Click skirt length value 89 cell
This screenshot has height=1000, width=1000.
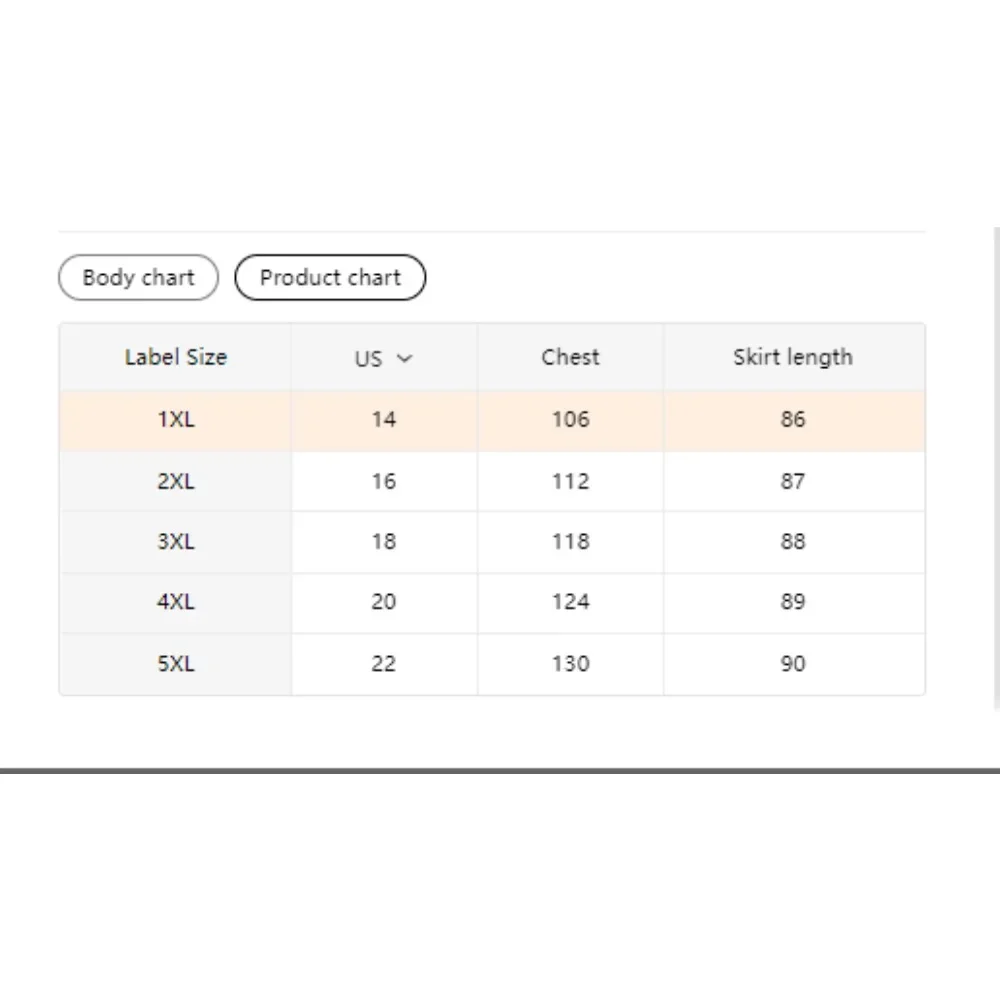[793, 602]
